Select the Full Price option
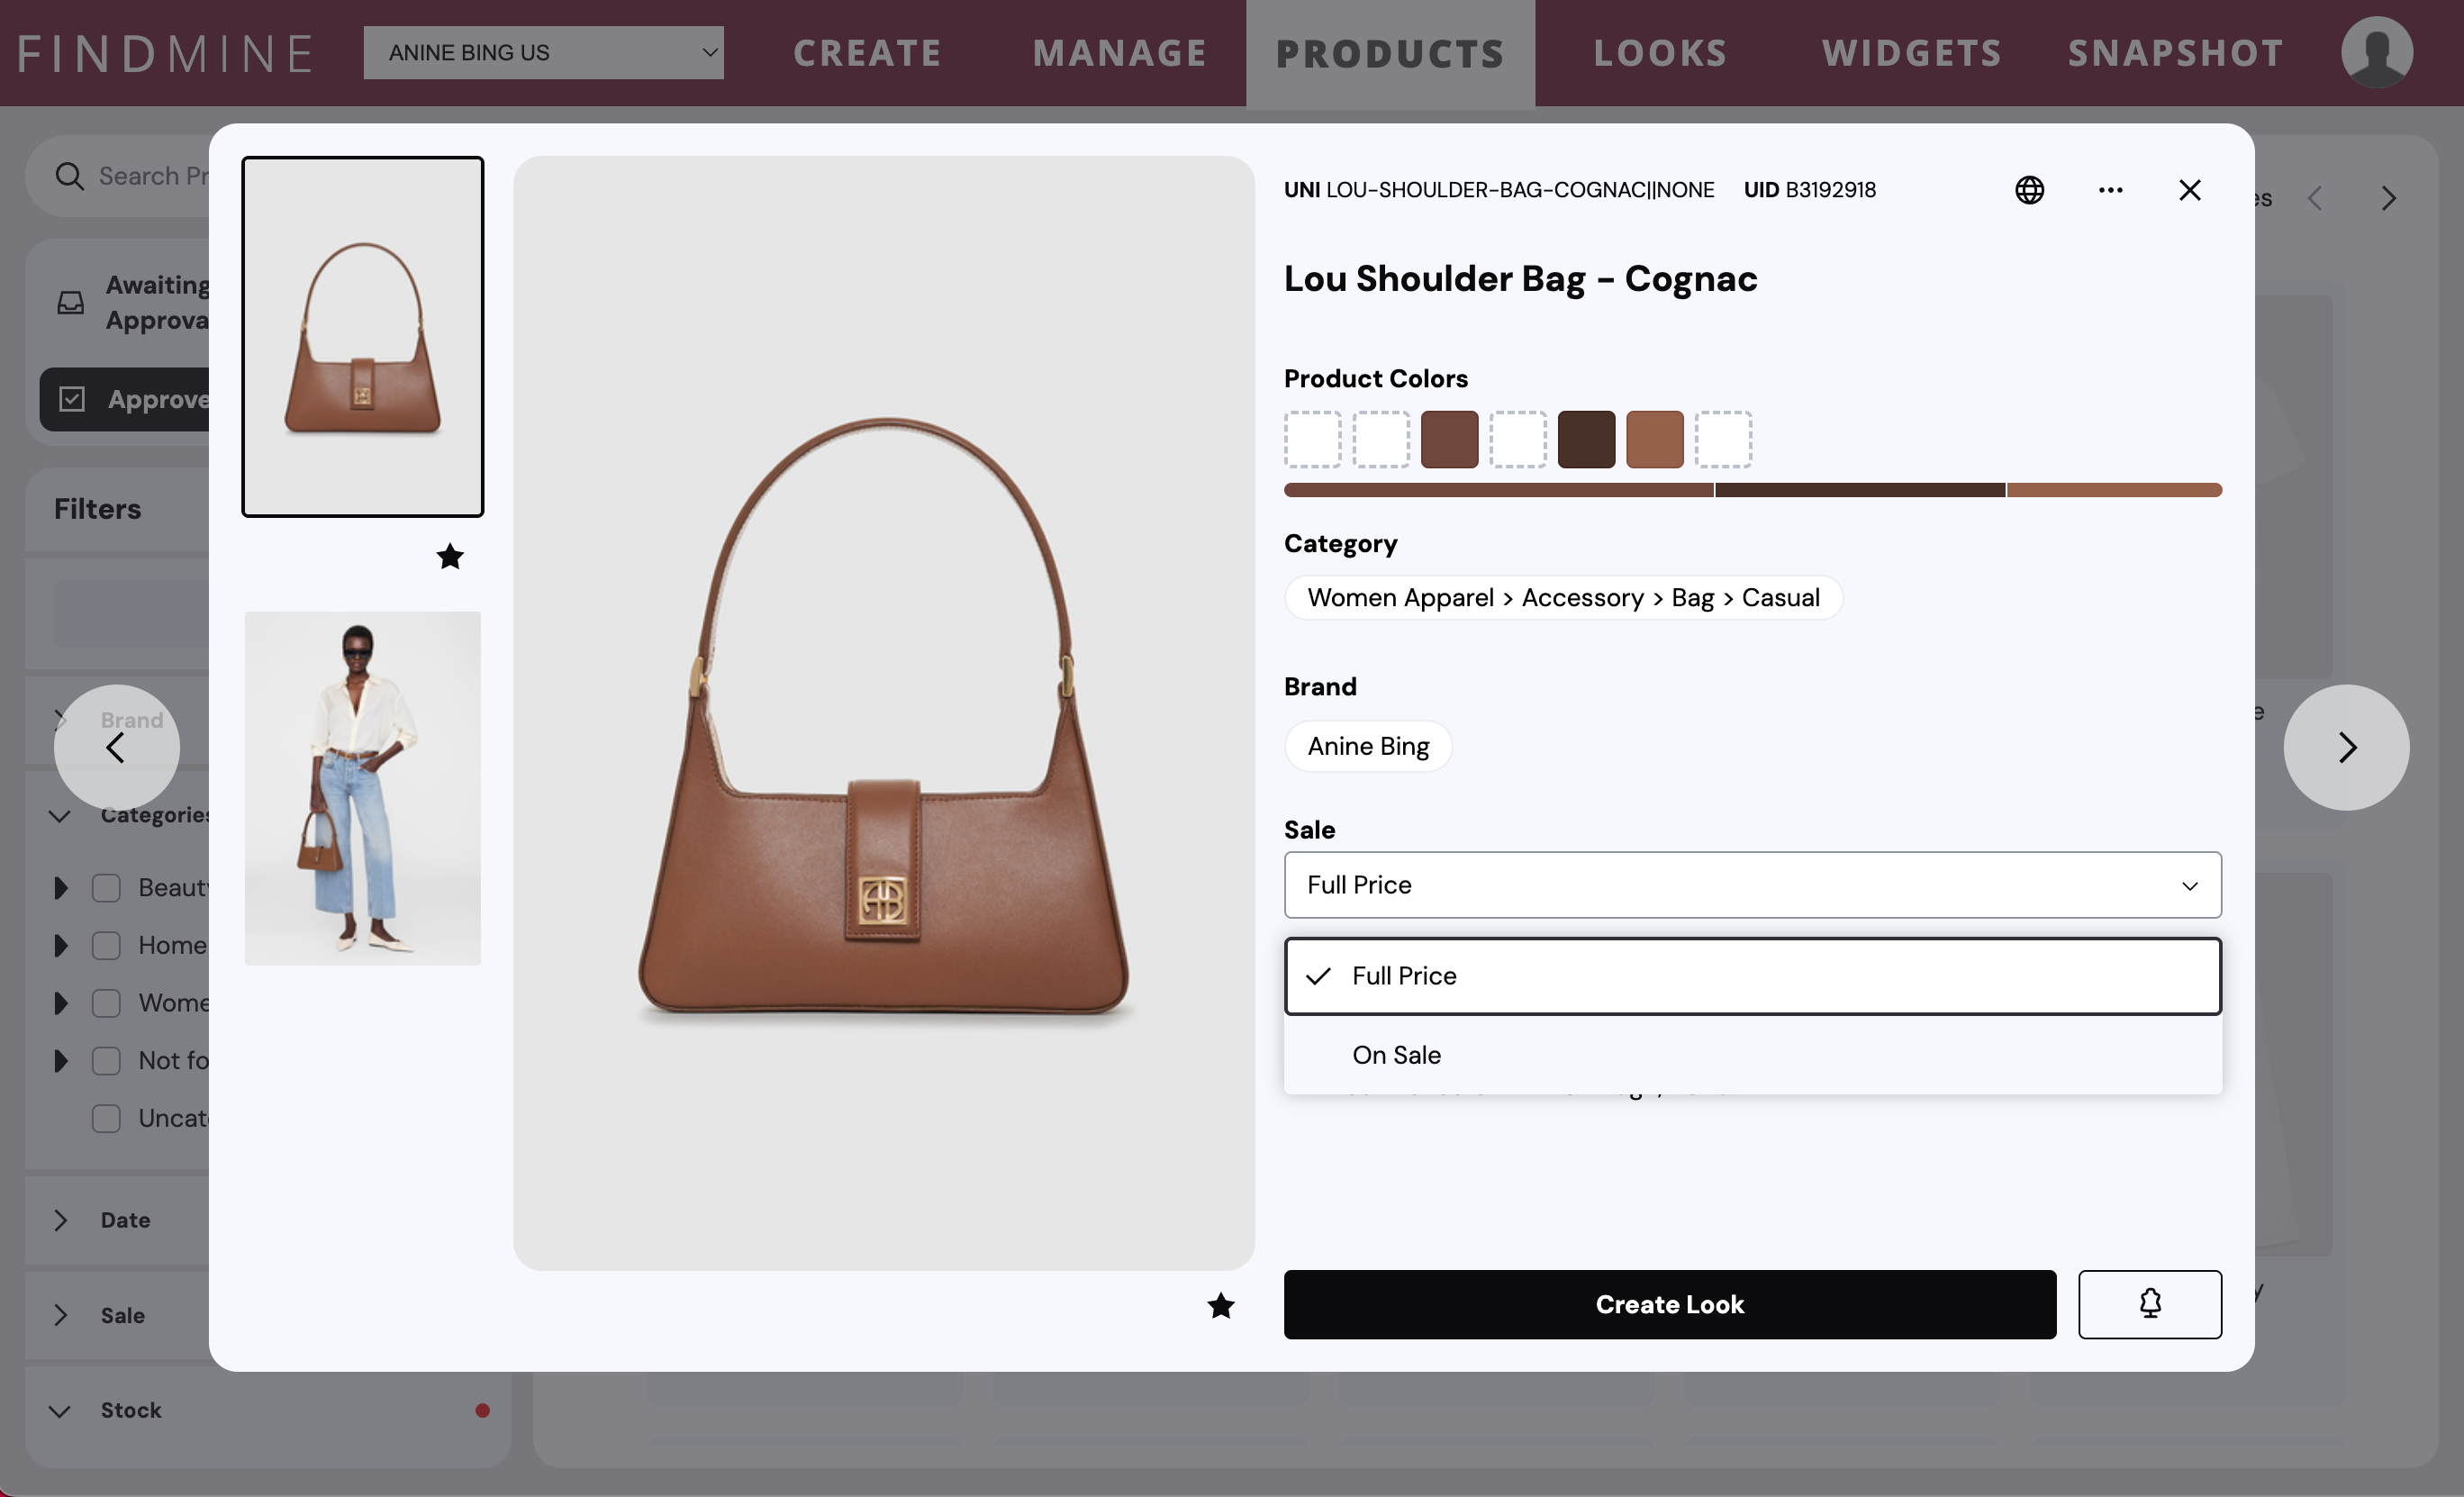This screenshot has height=1497, width=2464. pos(1752,976)
